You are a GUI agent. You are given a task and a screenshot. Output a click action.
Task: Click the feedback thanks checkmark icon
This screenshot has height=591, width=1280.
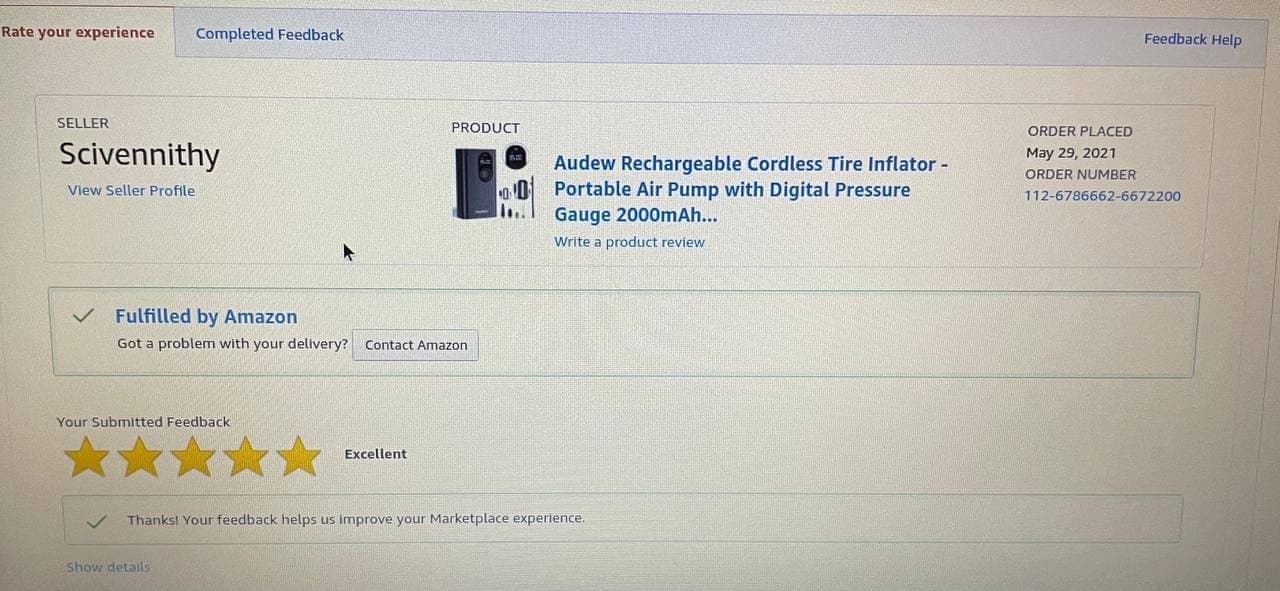click(x=97, y=521)
